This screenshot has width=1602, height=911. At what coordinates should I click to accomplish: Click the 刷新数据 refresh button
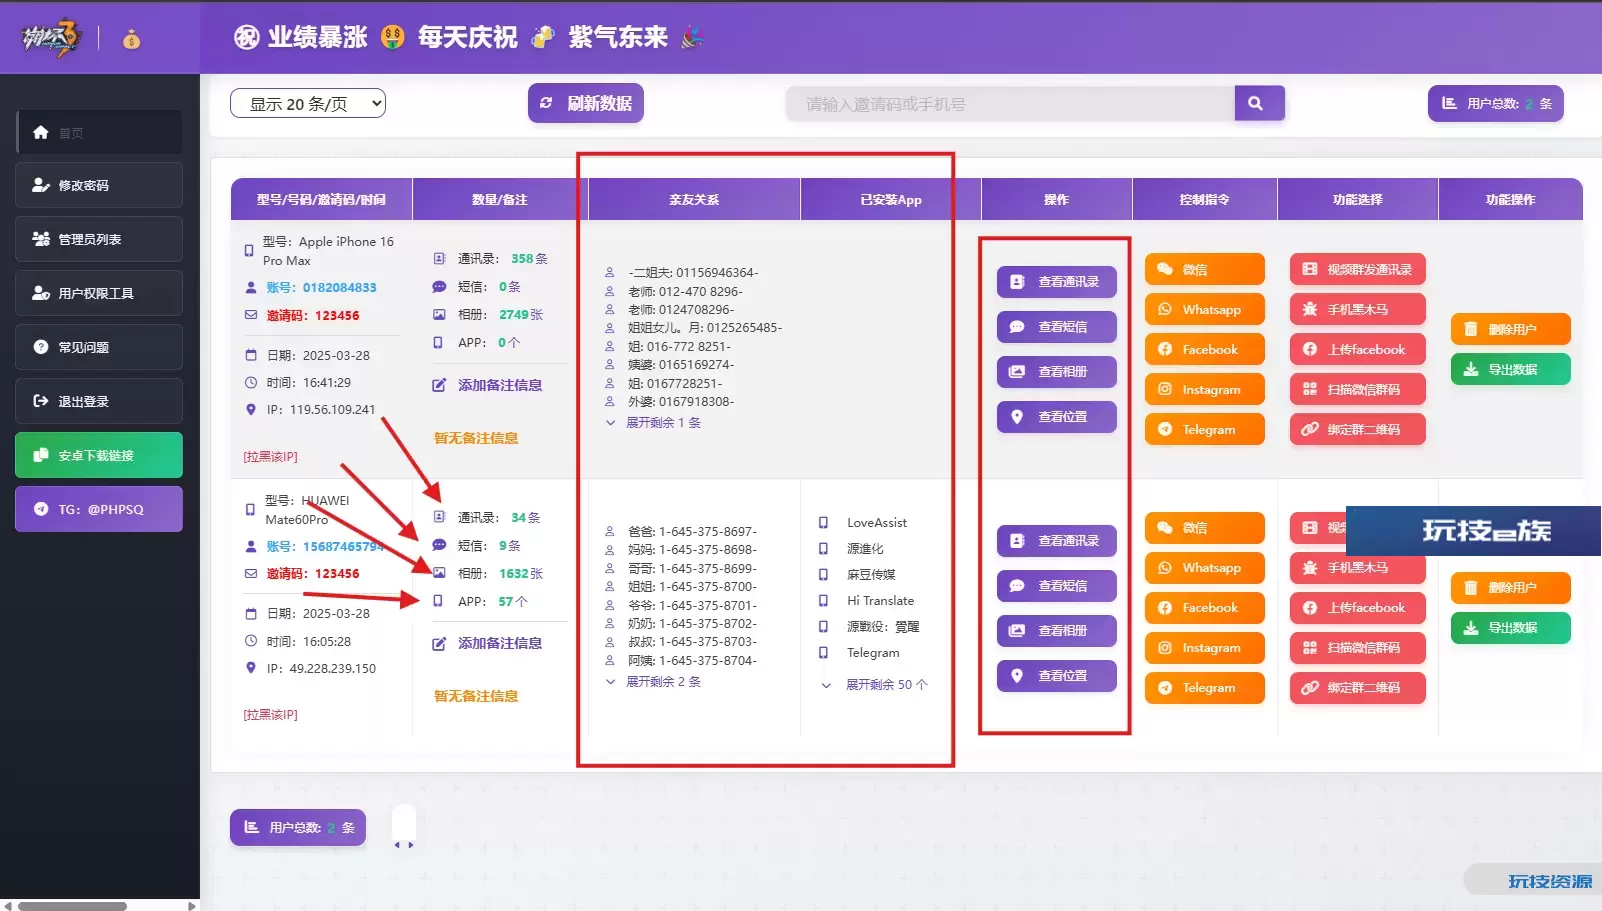click(x=585, y=103)
